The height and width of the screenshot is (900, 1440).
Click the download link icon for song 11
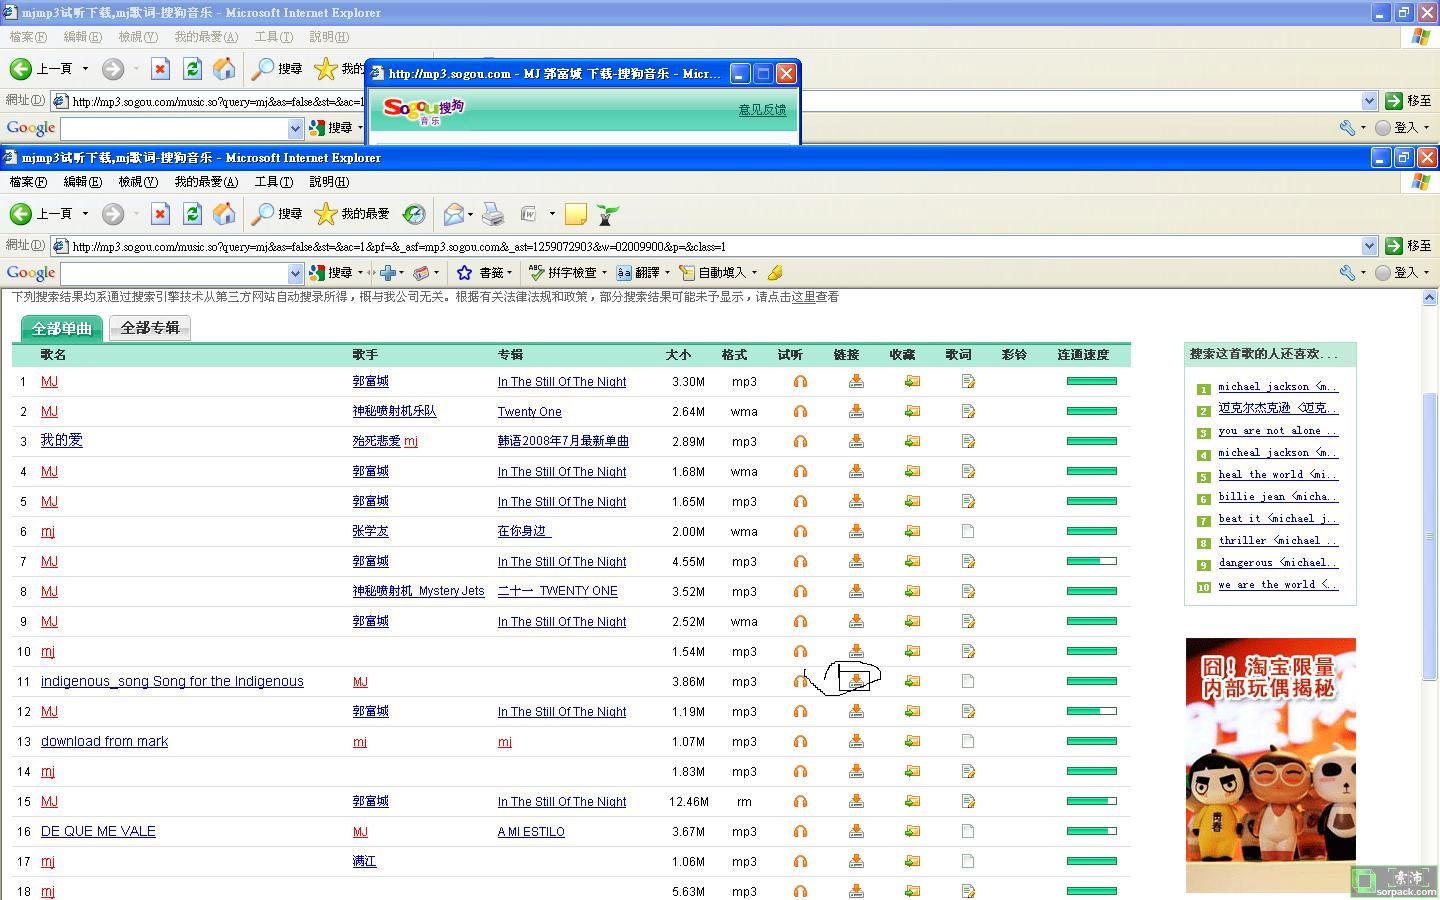coord(856,681)
